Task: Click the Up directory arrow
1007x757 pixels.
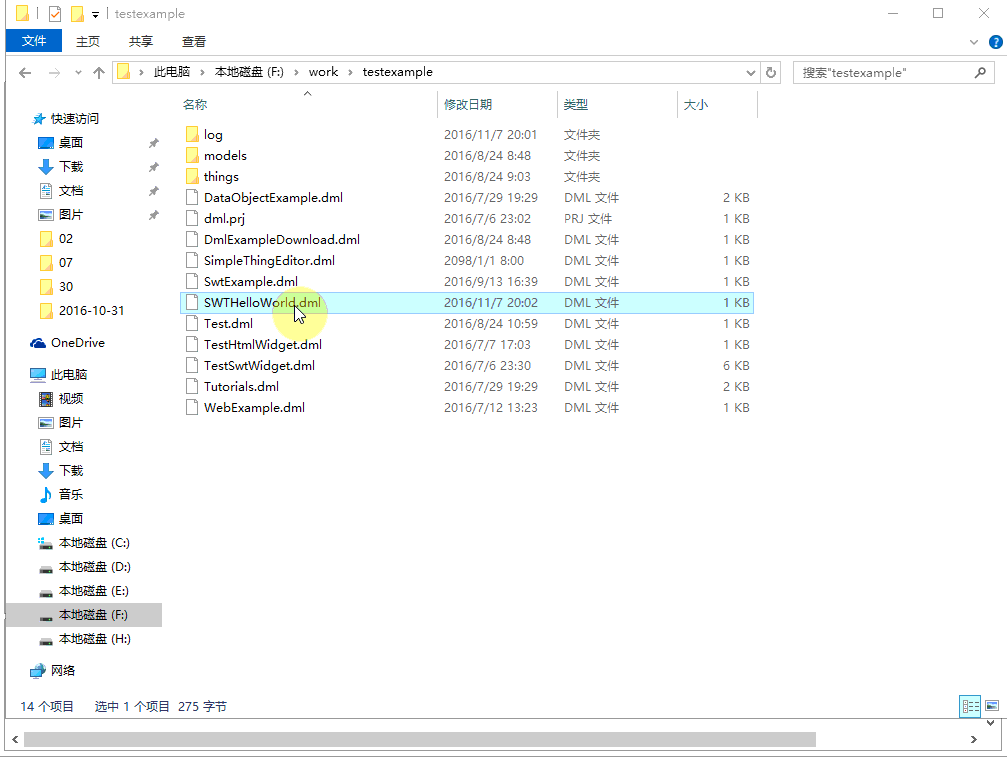Action: [x=98, y=73]
